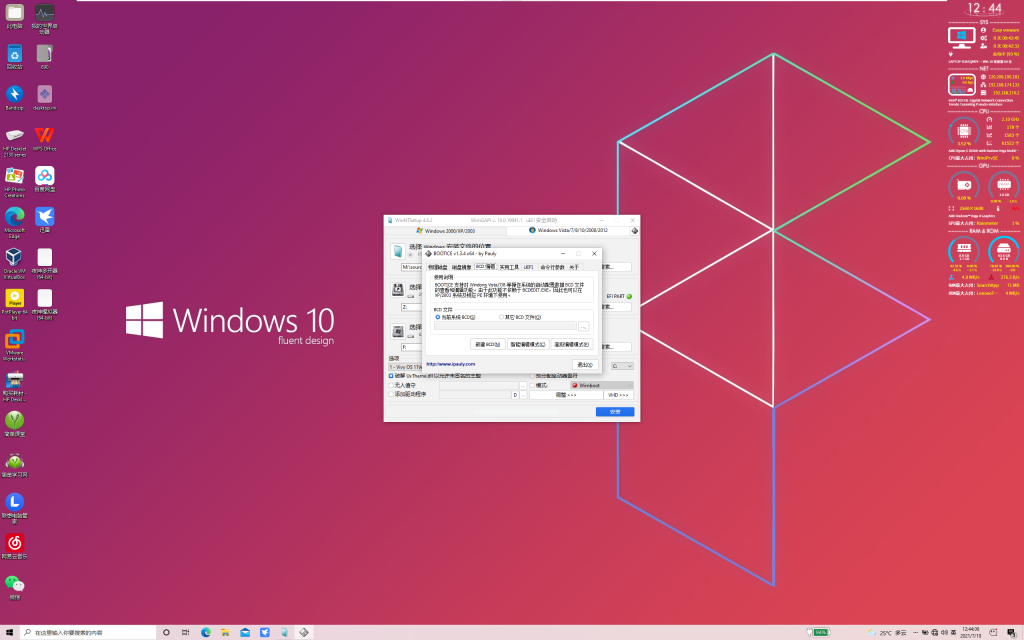Open Task View from the taskbar
Viewport: 1024px width, 640px height.
[x=185, y=632]
